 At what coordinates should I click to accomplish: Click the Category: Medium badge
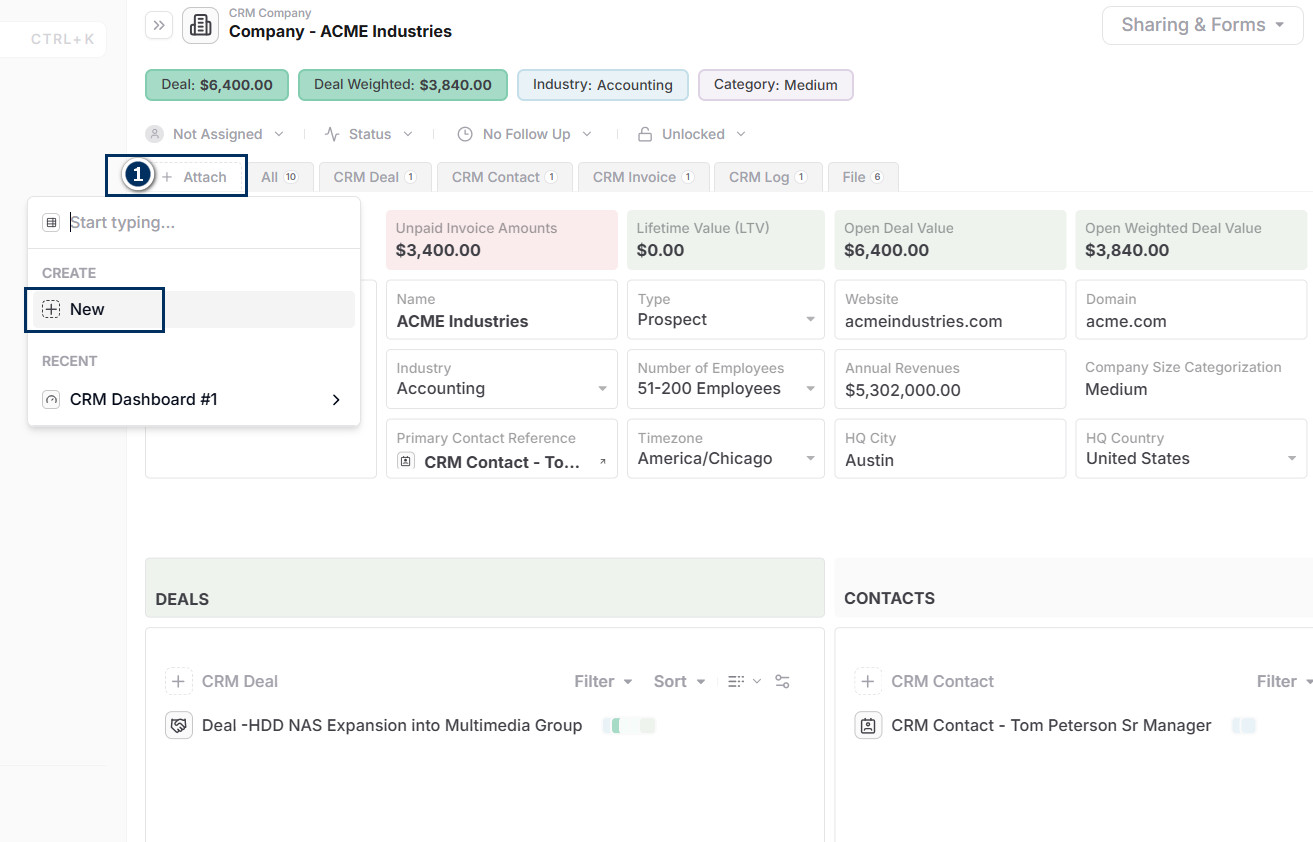click(x=776, y=85)
